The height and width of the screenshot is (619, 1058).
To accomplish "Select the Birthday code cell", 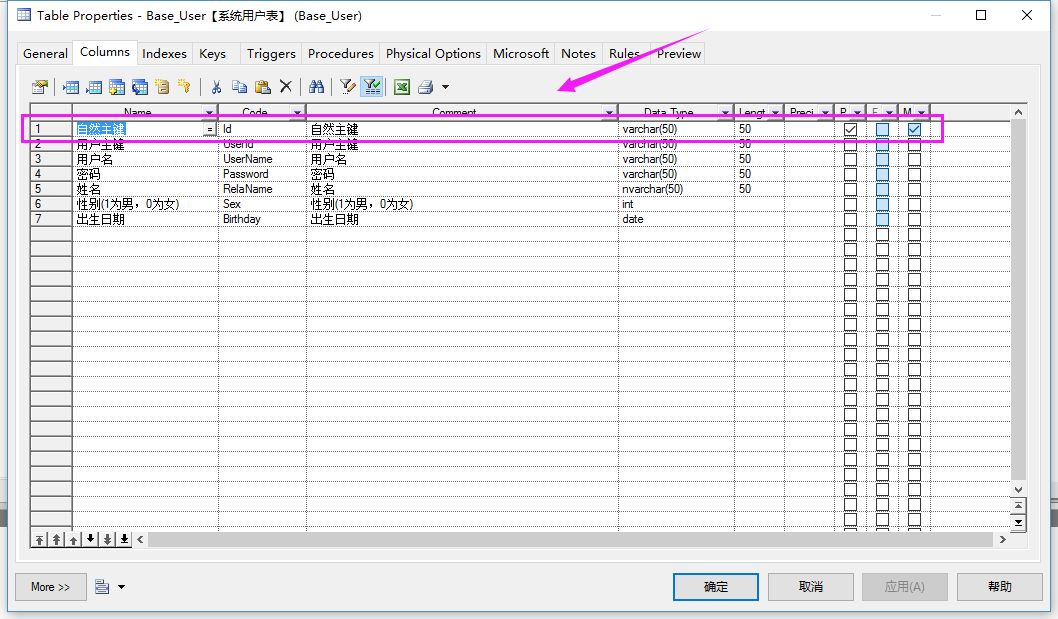I will click(262, 219).
